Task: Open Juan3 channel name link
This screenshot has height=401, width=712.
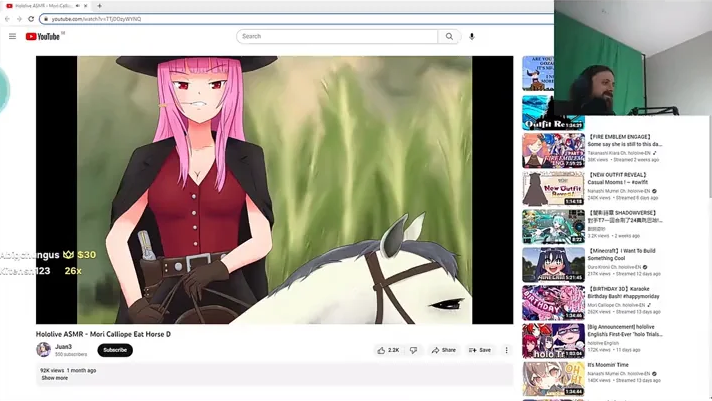Action: point(63,347)
